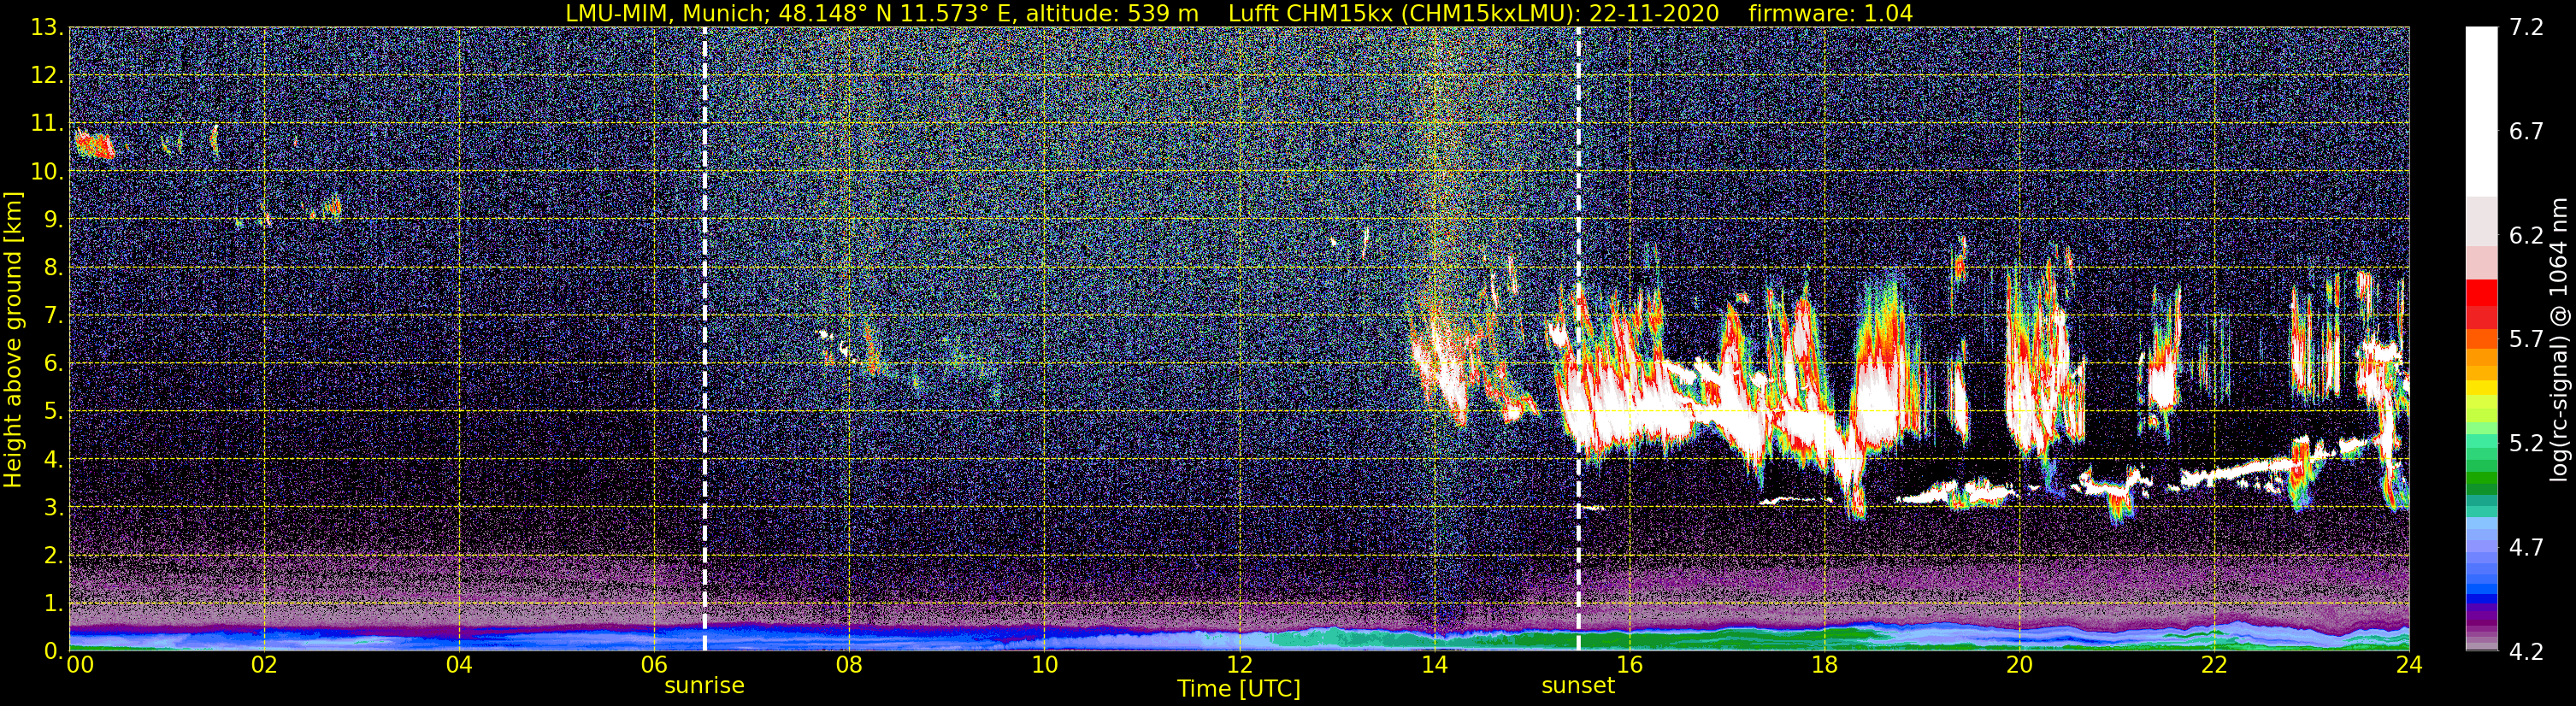This screenshot has width=2576, height=706.
Task: Click the white top section of the colorbar
Action: (x=2481, y=110)
